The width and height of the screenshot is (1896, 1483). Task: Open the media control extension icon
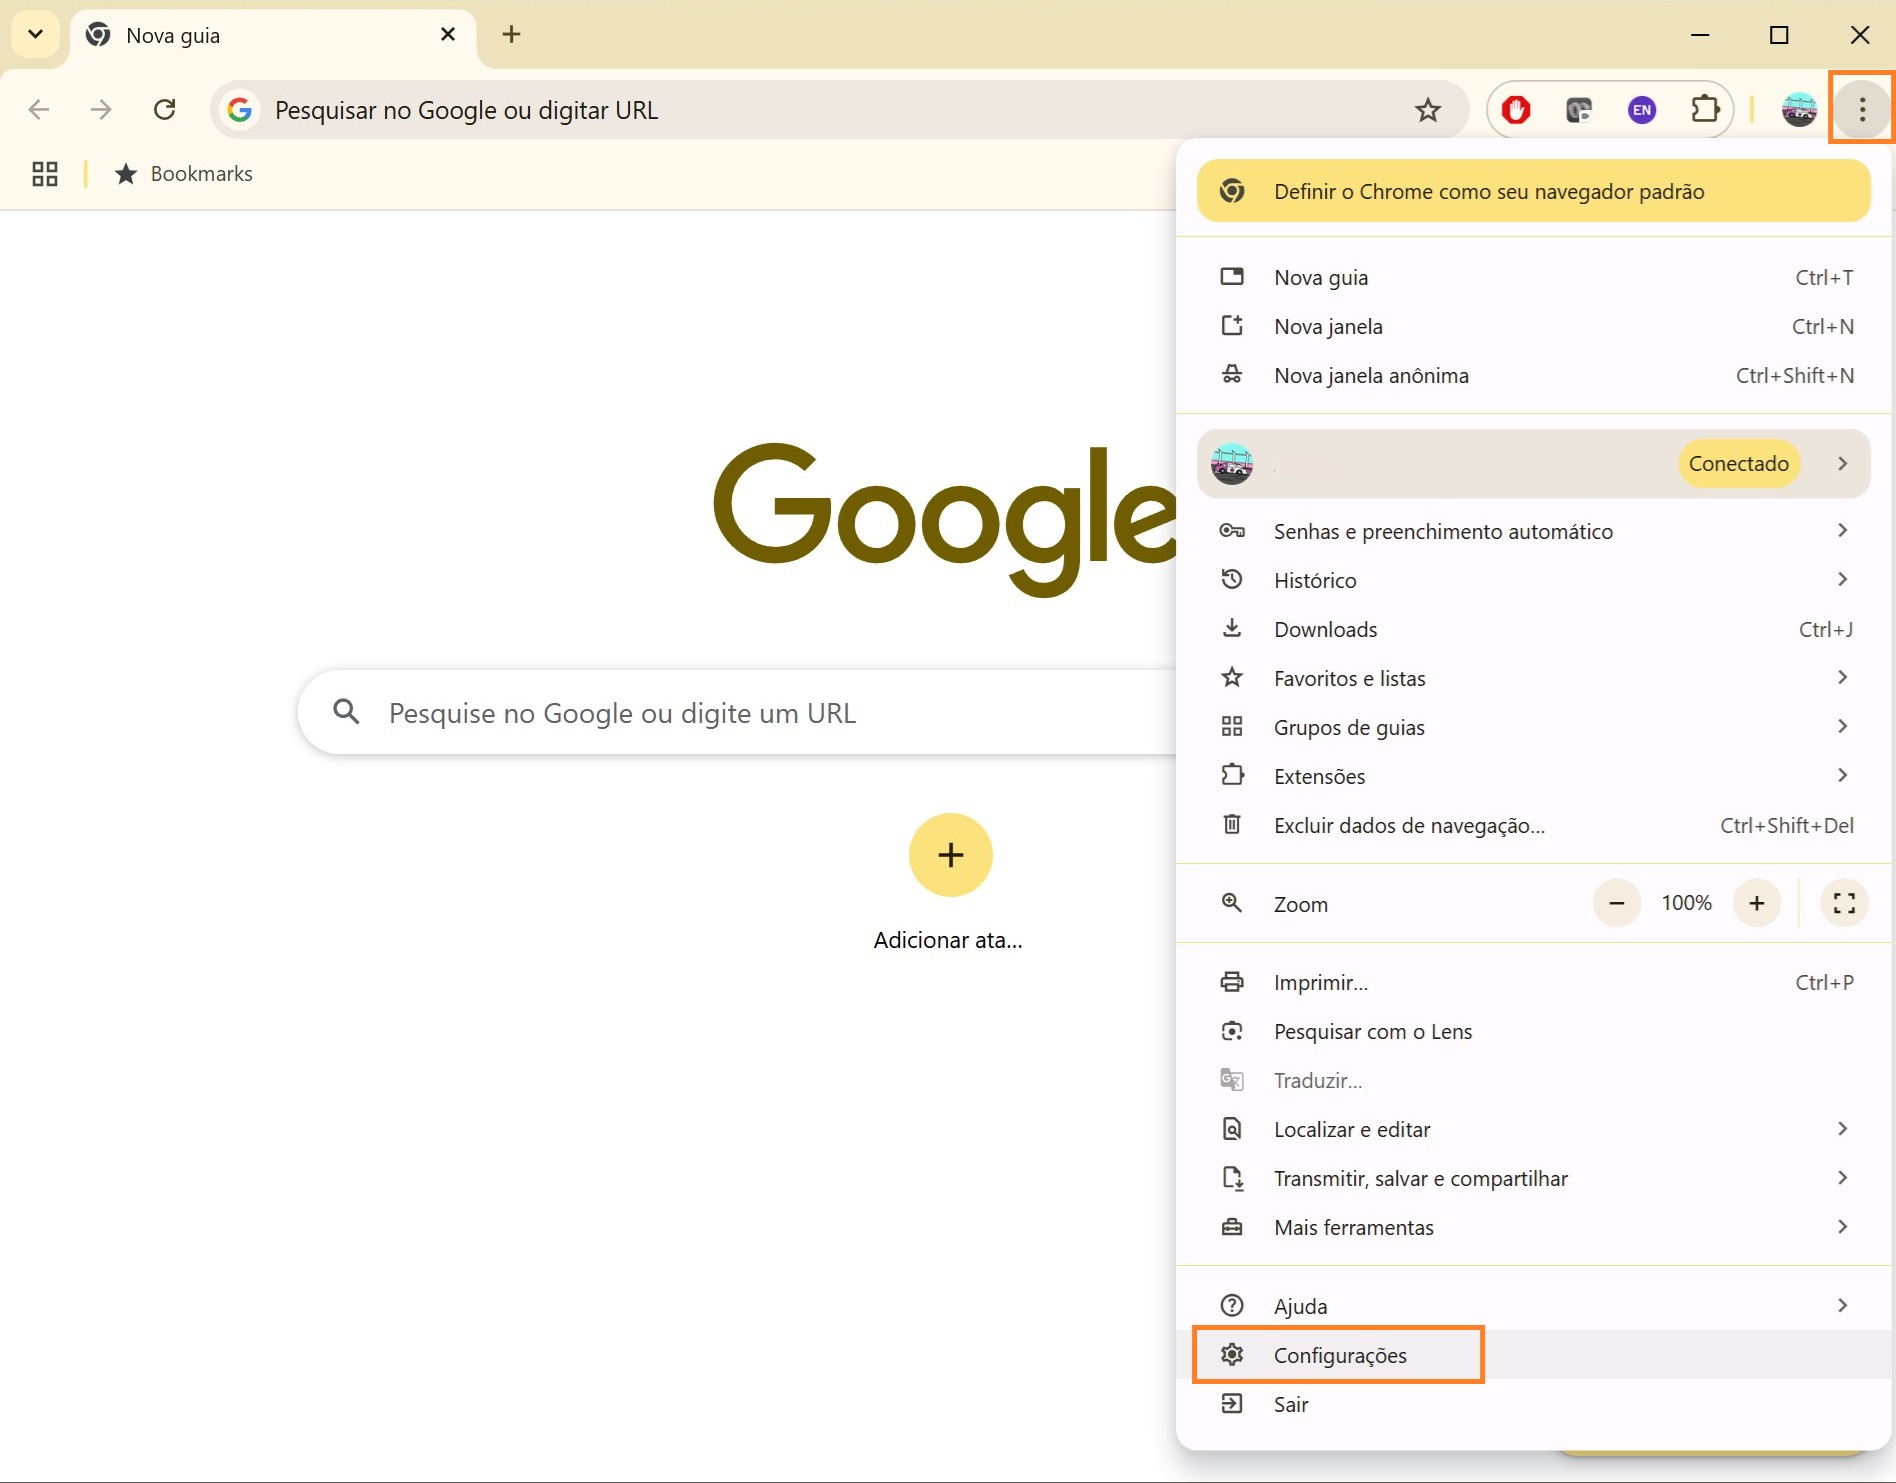coord(1579,110)
